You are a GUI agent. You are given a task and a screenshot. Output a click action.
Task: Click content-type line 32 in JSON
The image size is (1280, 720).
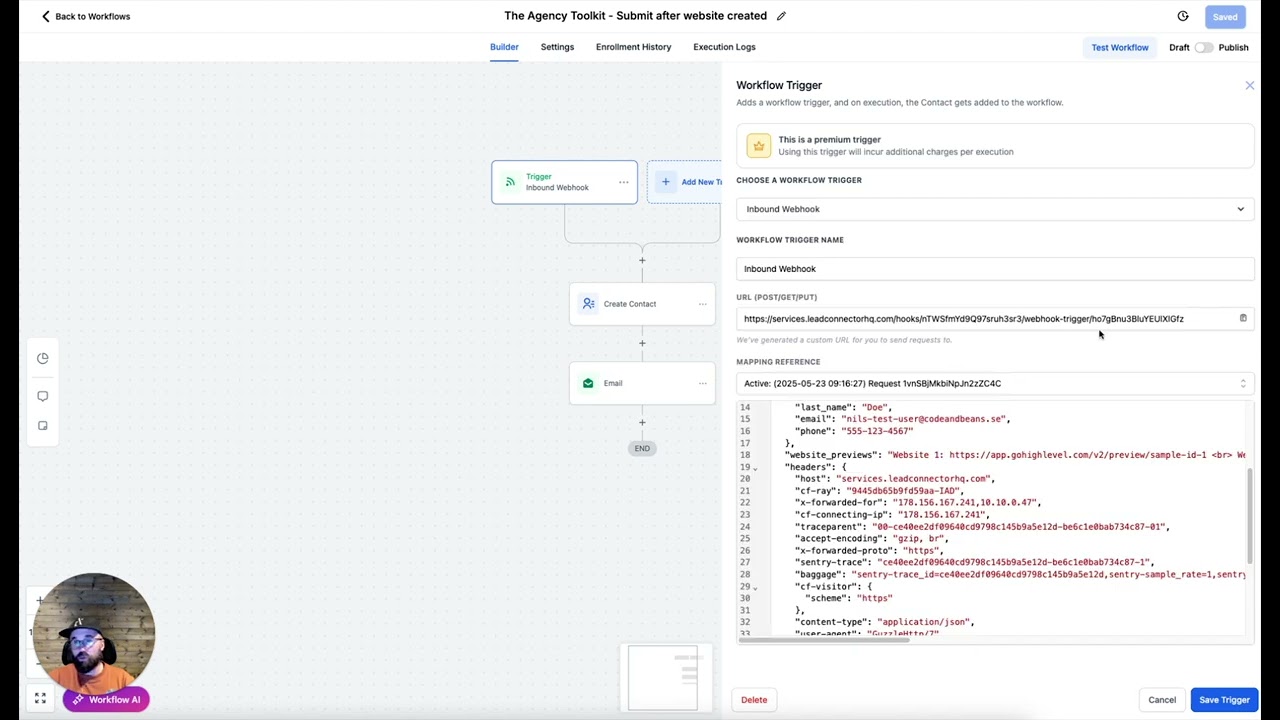(884, 622)
